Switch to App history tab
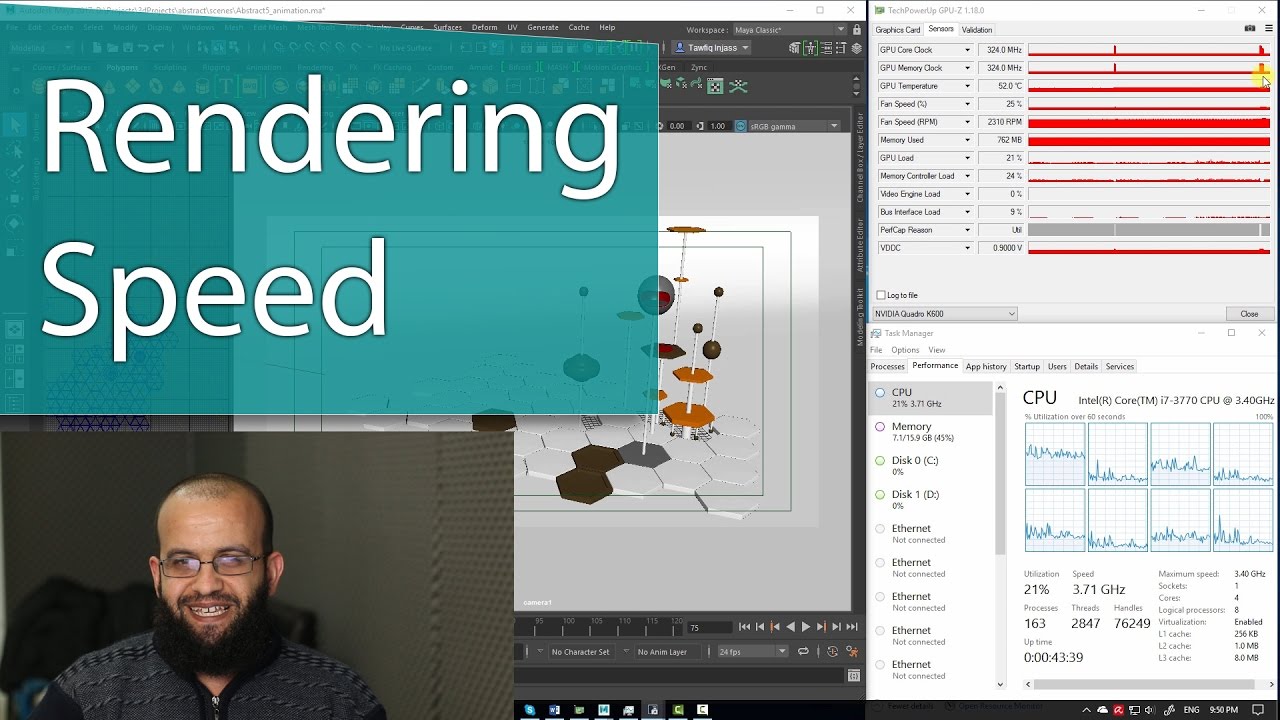The width and height of the screenshot is (1280, 720). [986, 367]
